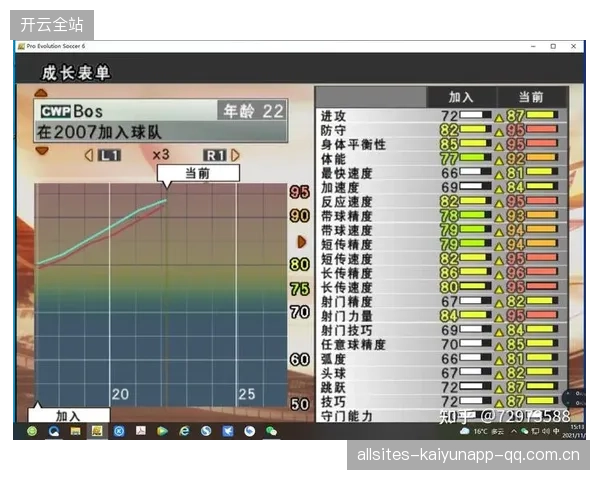Select the 射门力量 stat row
The width and height of the screenshot is (600, 480).
click(x=441, y=316)
